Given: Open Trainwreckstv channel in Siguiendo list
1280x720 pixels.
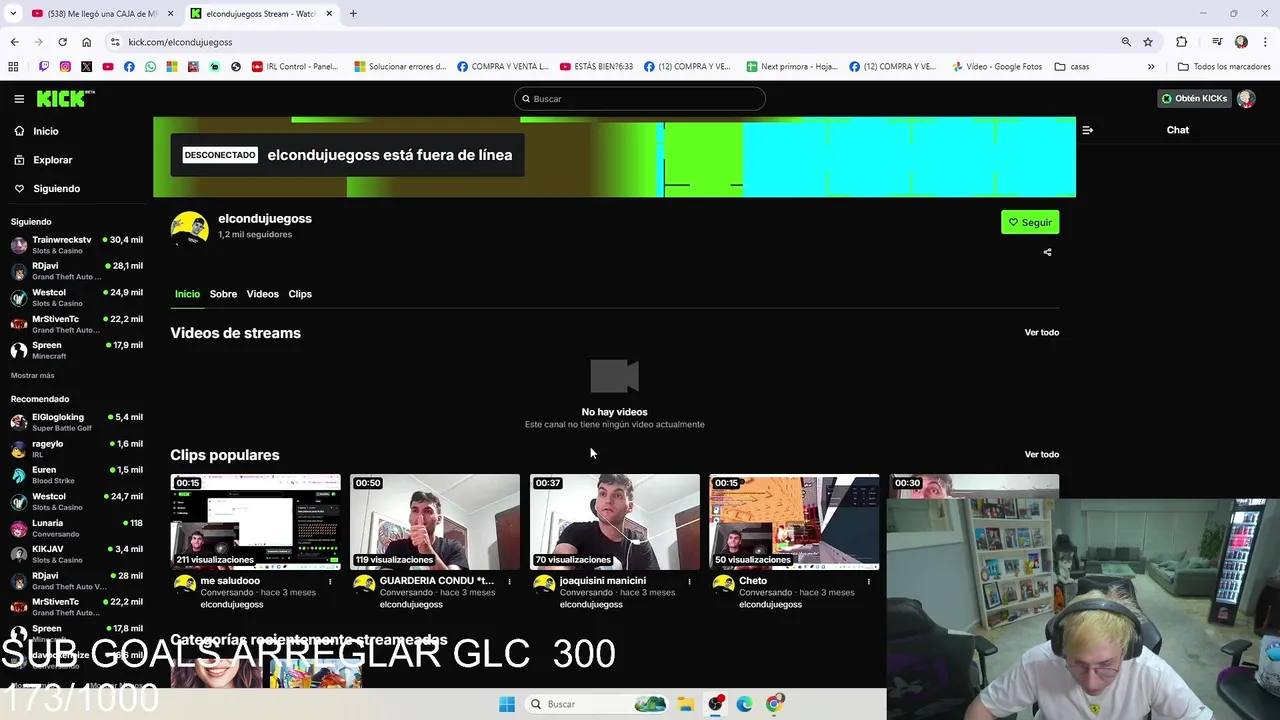Looking at the screenshot, I should (77, 245).
